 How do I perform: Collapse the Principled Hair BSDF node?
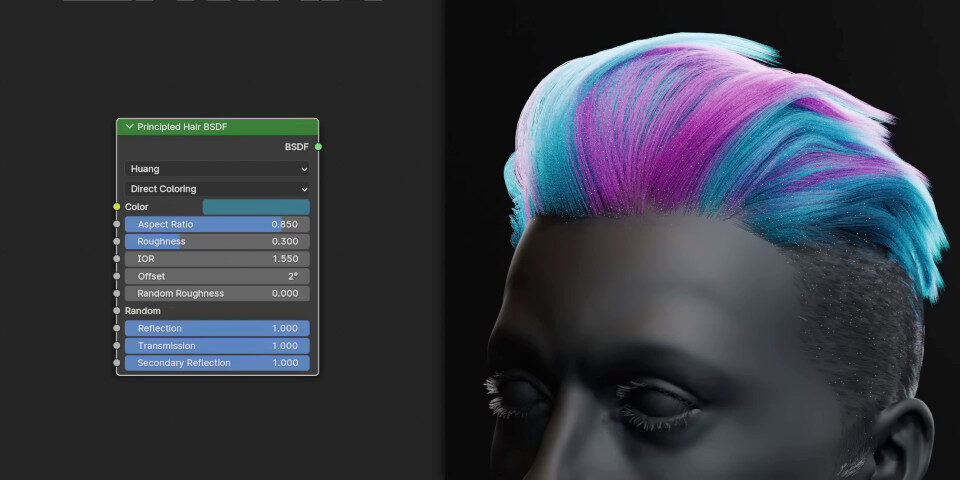click(129, 127)
